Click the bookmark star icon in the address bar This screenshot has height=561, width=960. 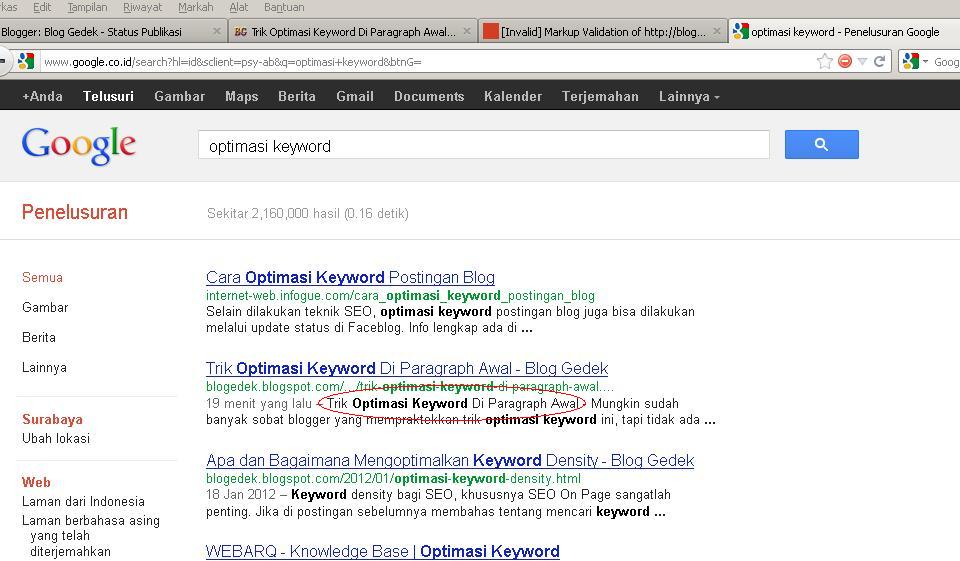tap(825, 61)
